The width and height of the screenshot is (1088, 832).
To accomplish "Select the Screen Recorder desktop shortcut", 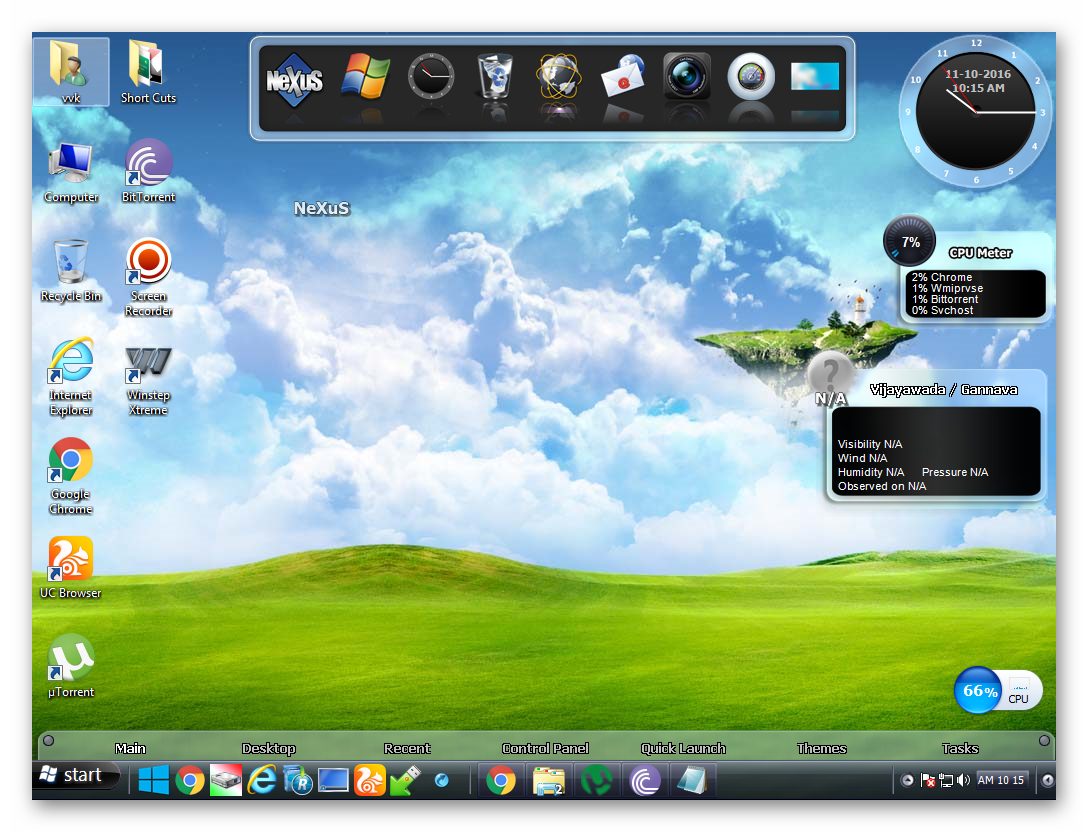I will point(148,278).
